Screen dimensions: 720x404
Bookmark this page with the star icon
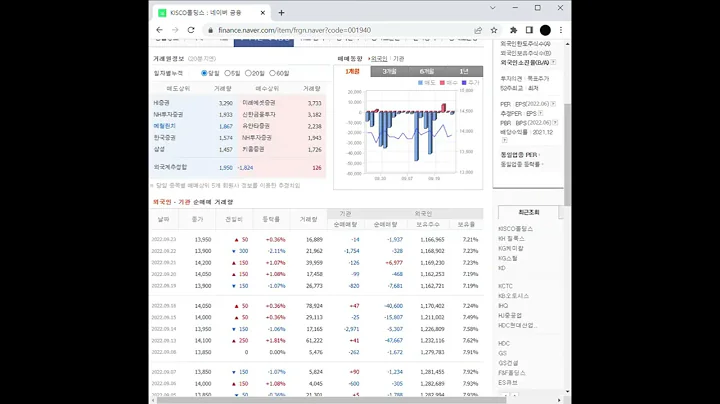tap(494, 30)
